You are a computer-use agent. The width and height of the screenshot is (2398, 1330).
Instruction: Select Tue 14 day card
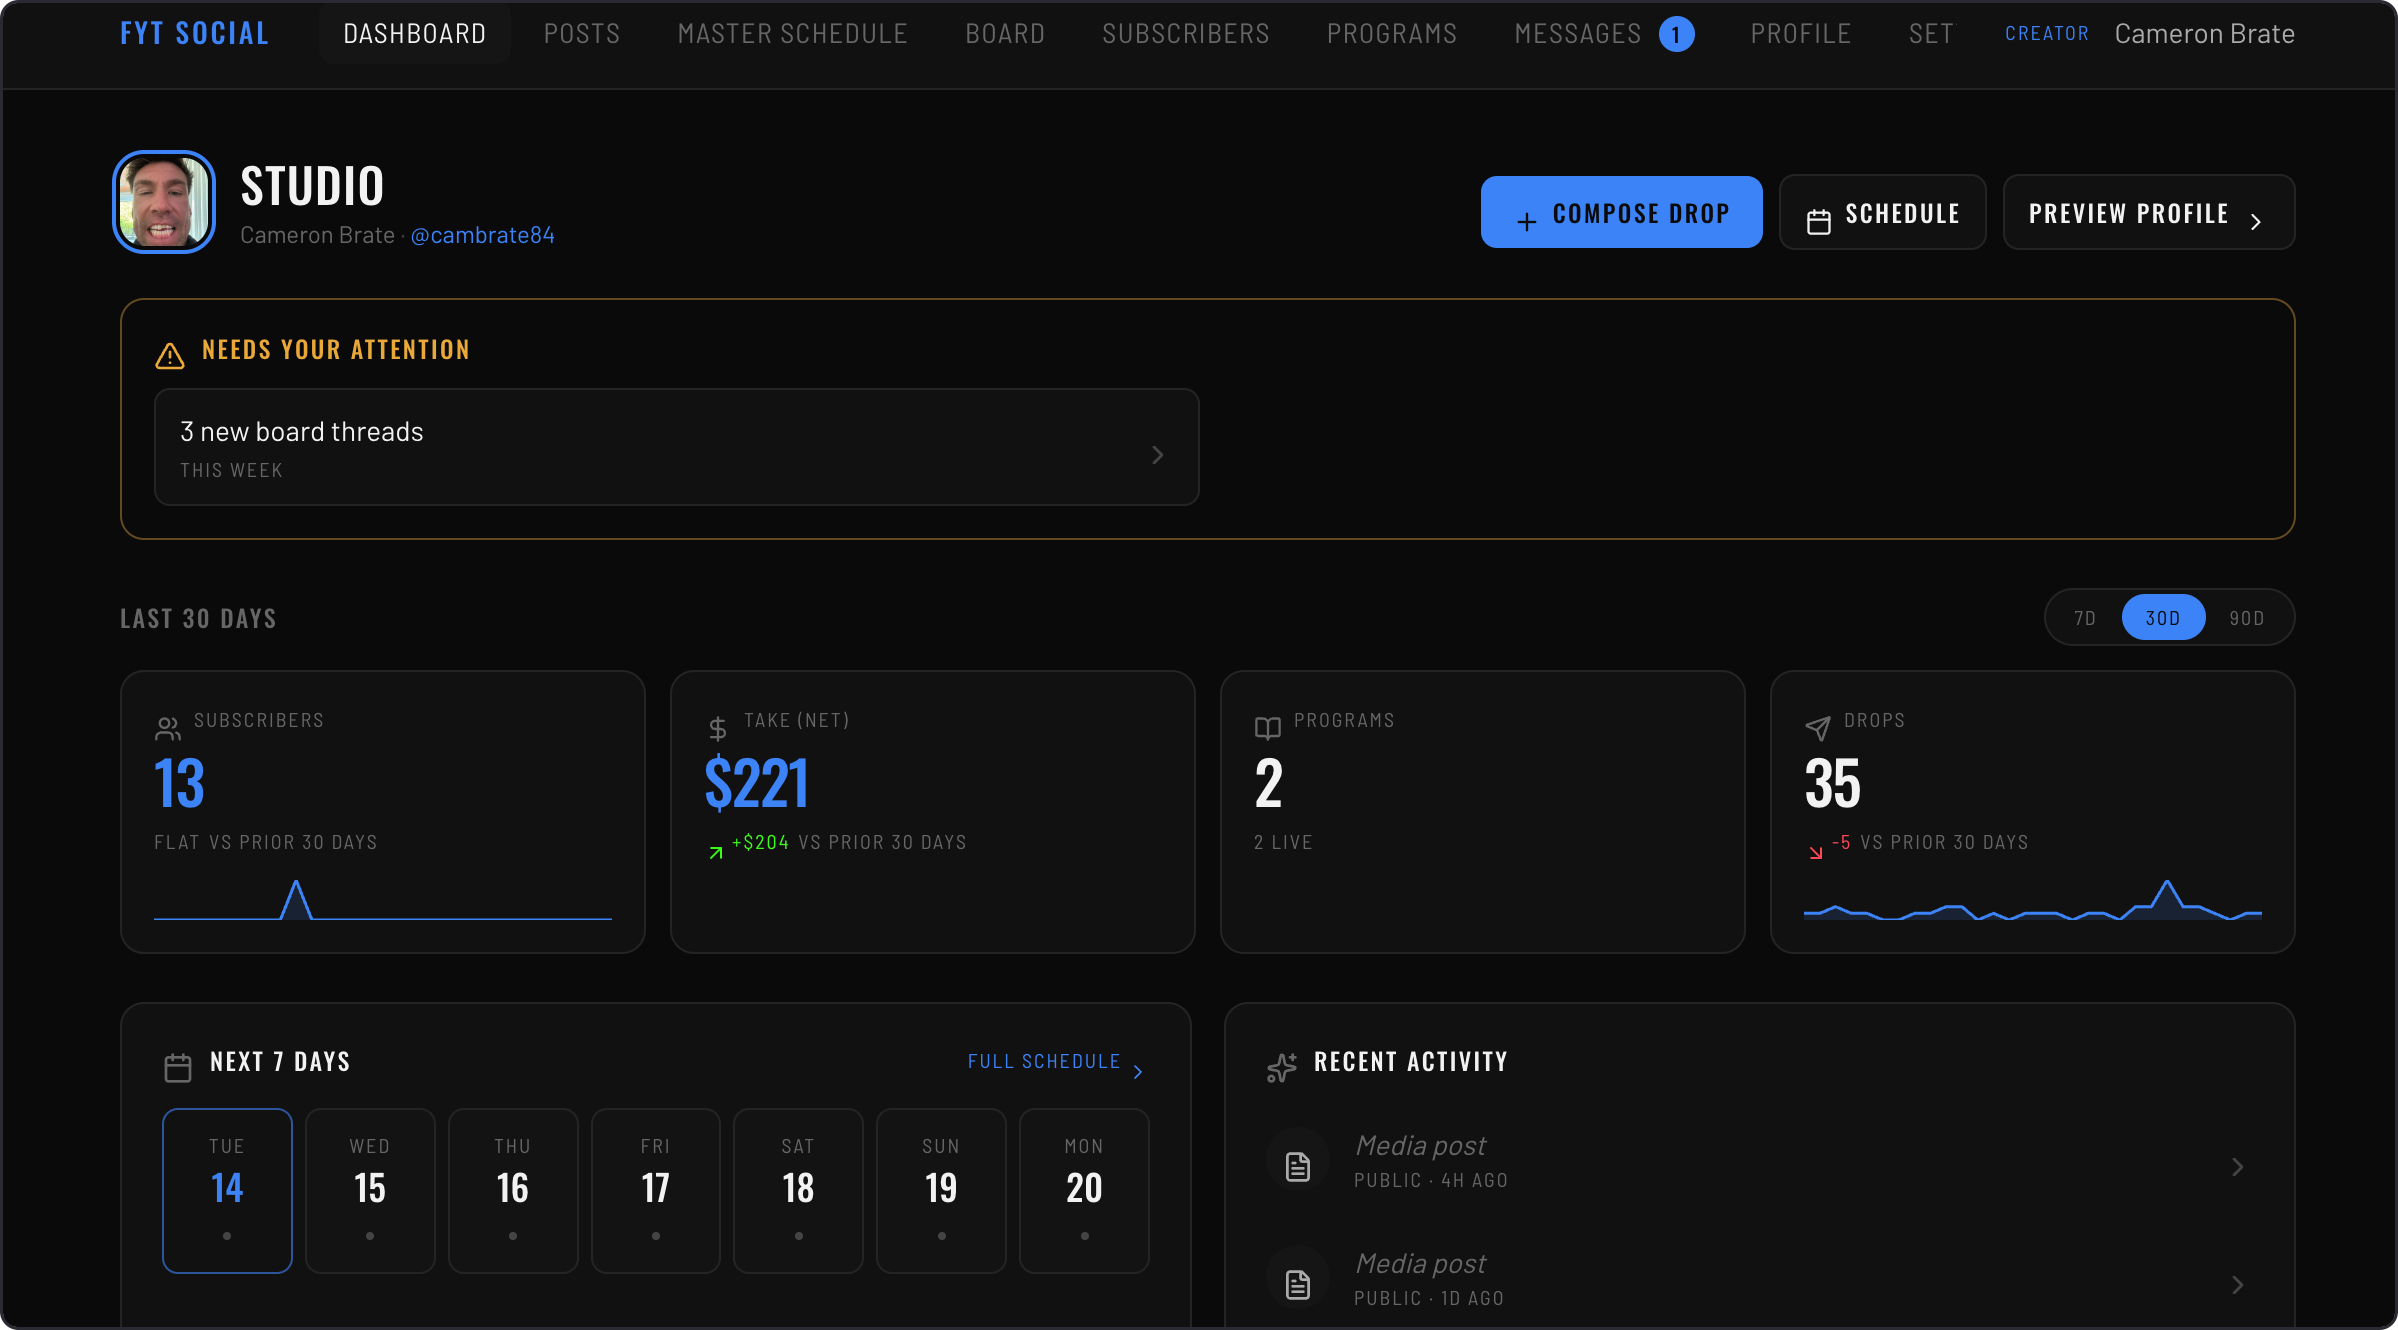(227, 1191)
